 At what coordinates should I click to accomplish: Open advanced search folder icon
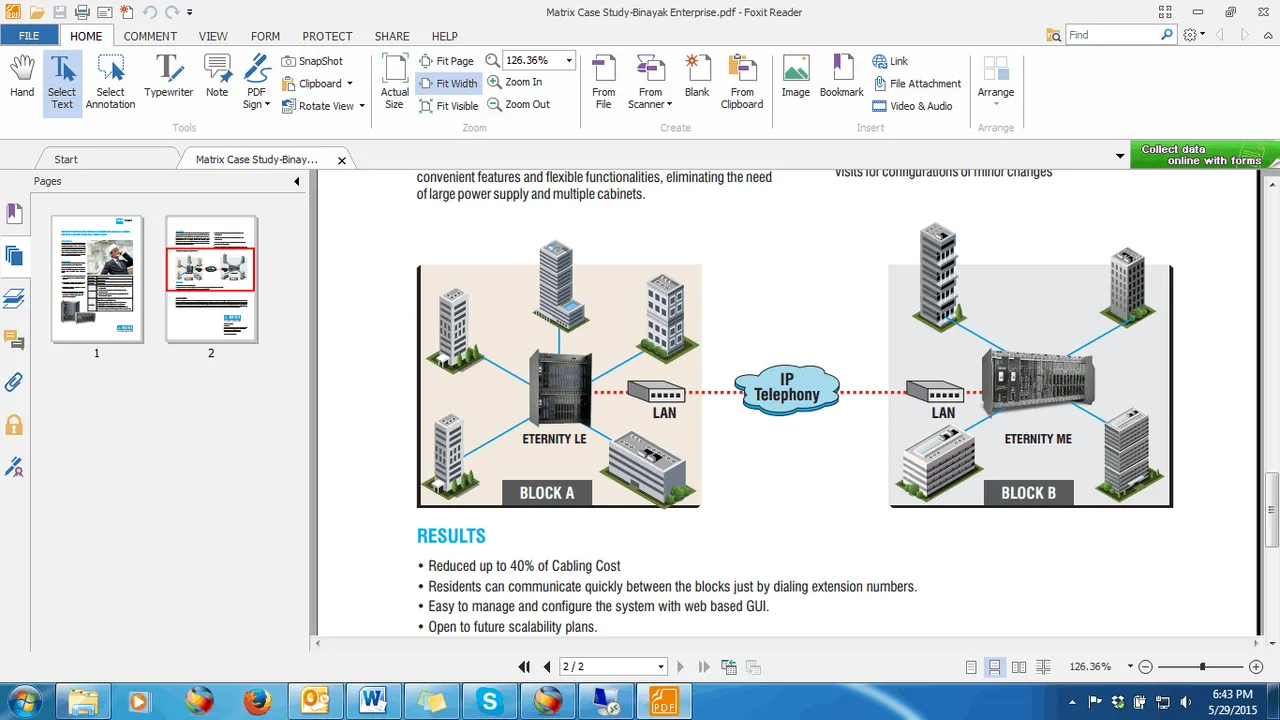[1053, 35]
